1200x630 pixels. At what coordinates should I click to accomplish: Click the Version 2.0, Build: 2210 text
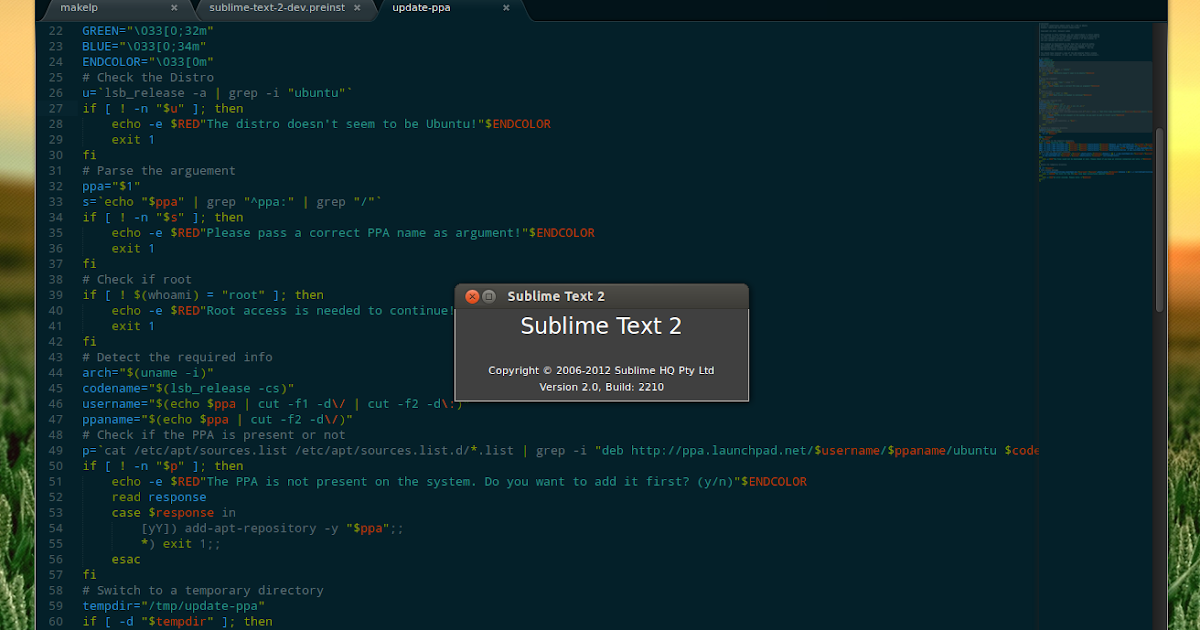(600, 386)
